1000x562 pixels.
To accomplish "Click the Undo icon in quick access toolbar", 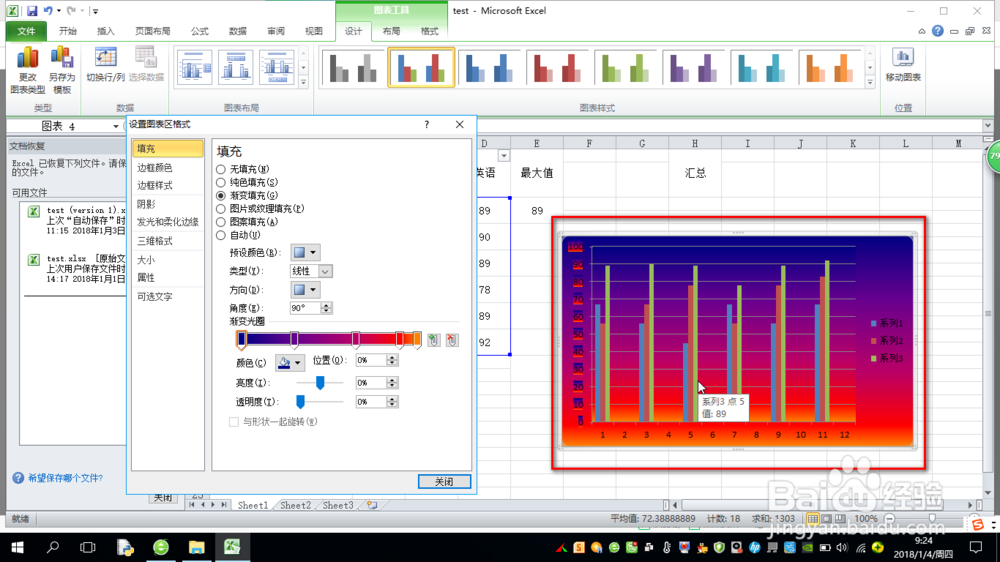I will (48, 11).
